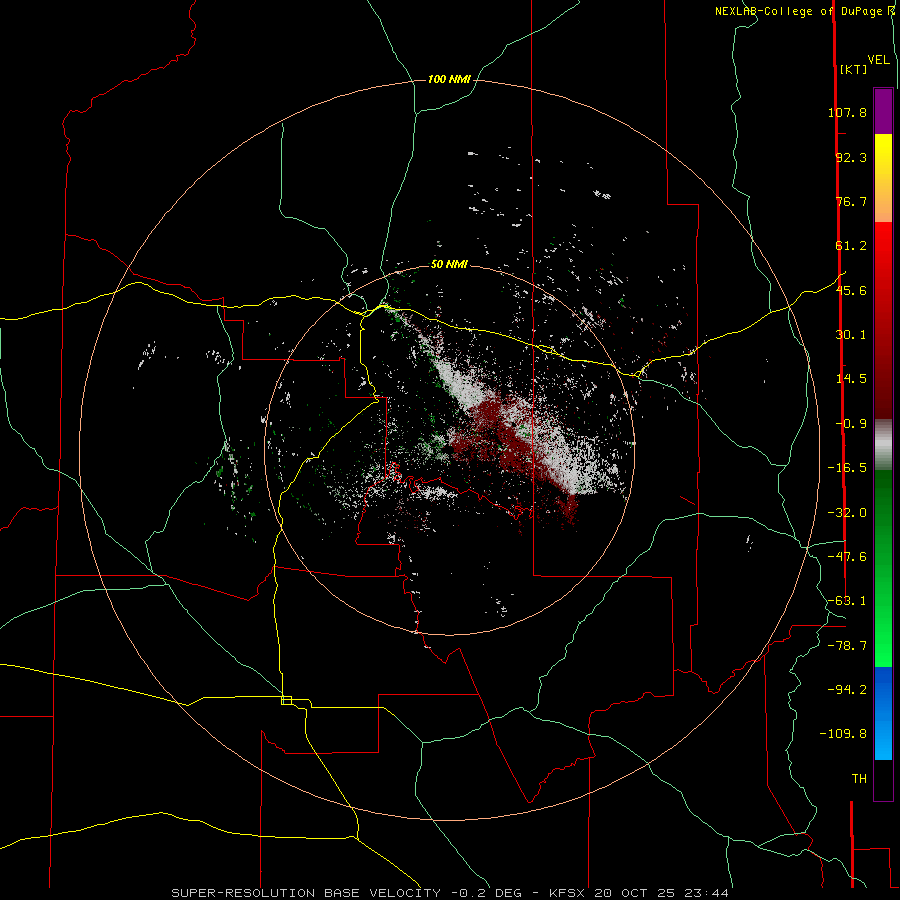
Task: Click the -78.7 velocity scale value
Action: [x=847, y=646]
